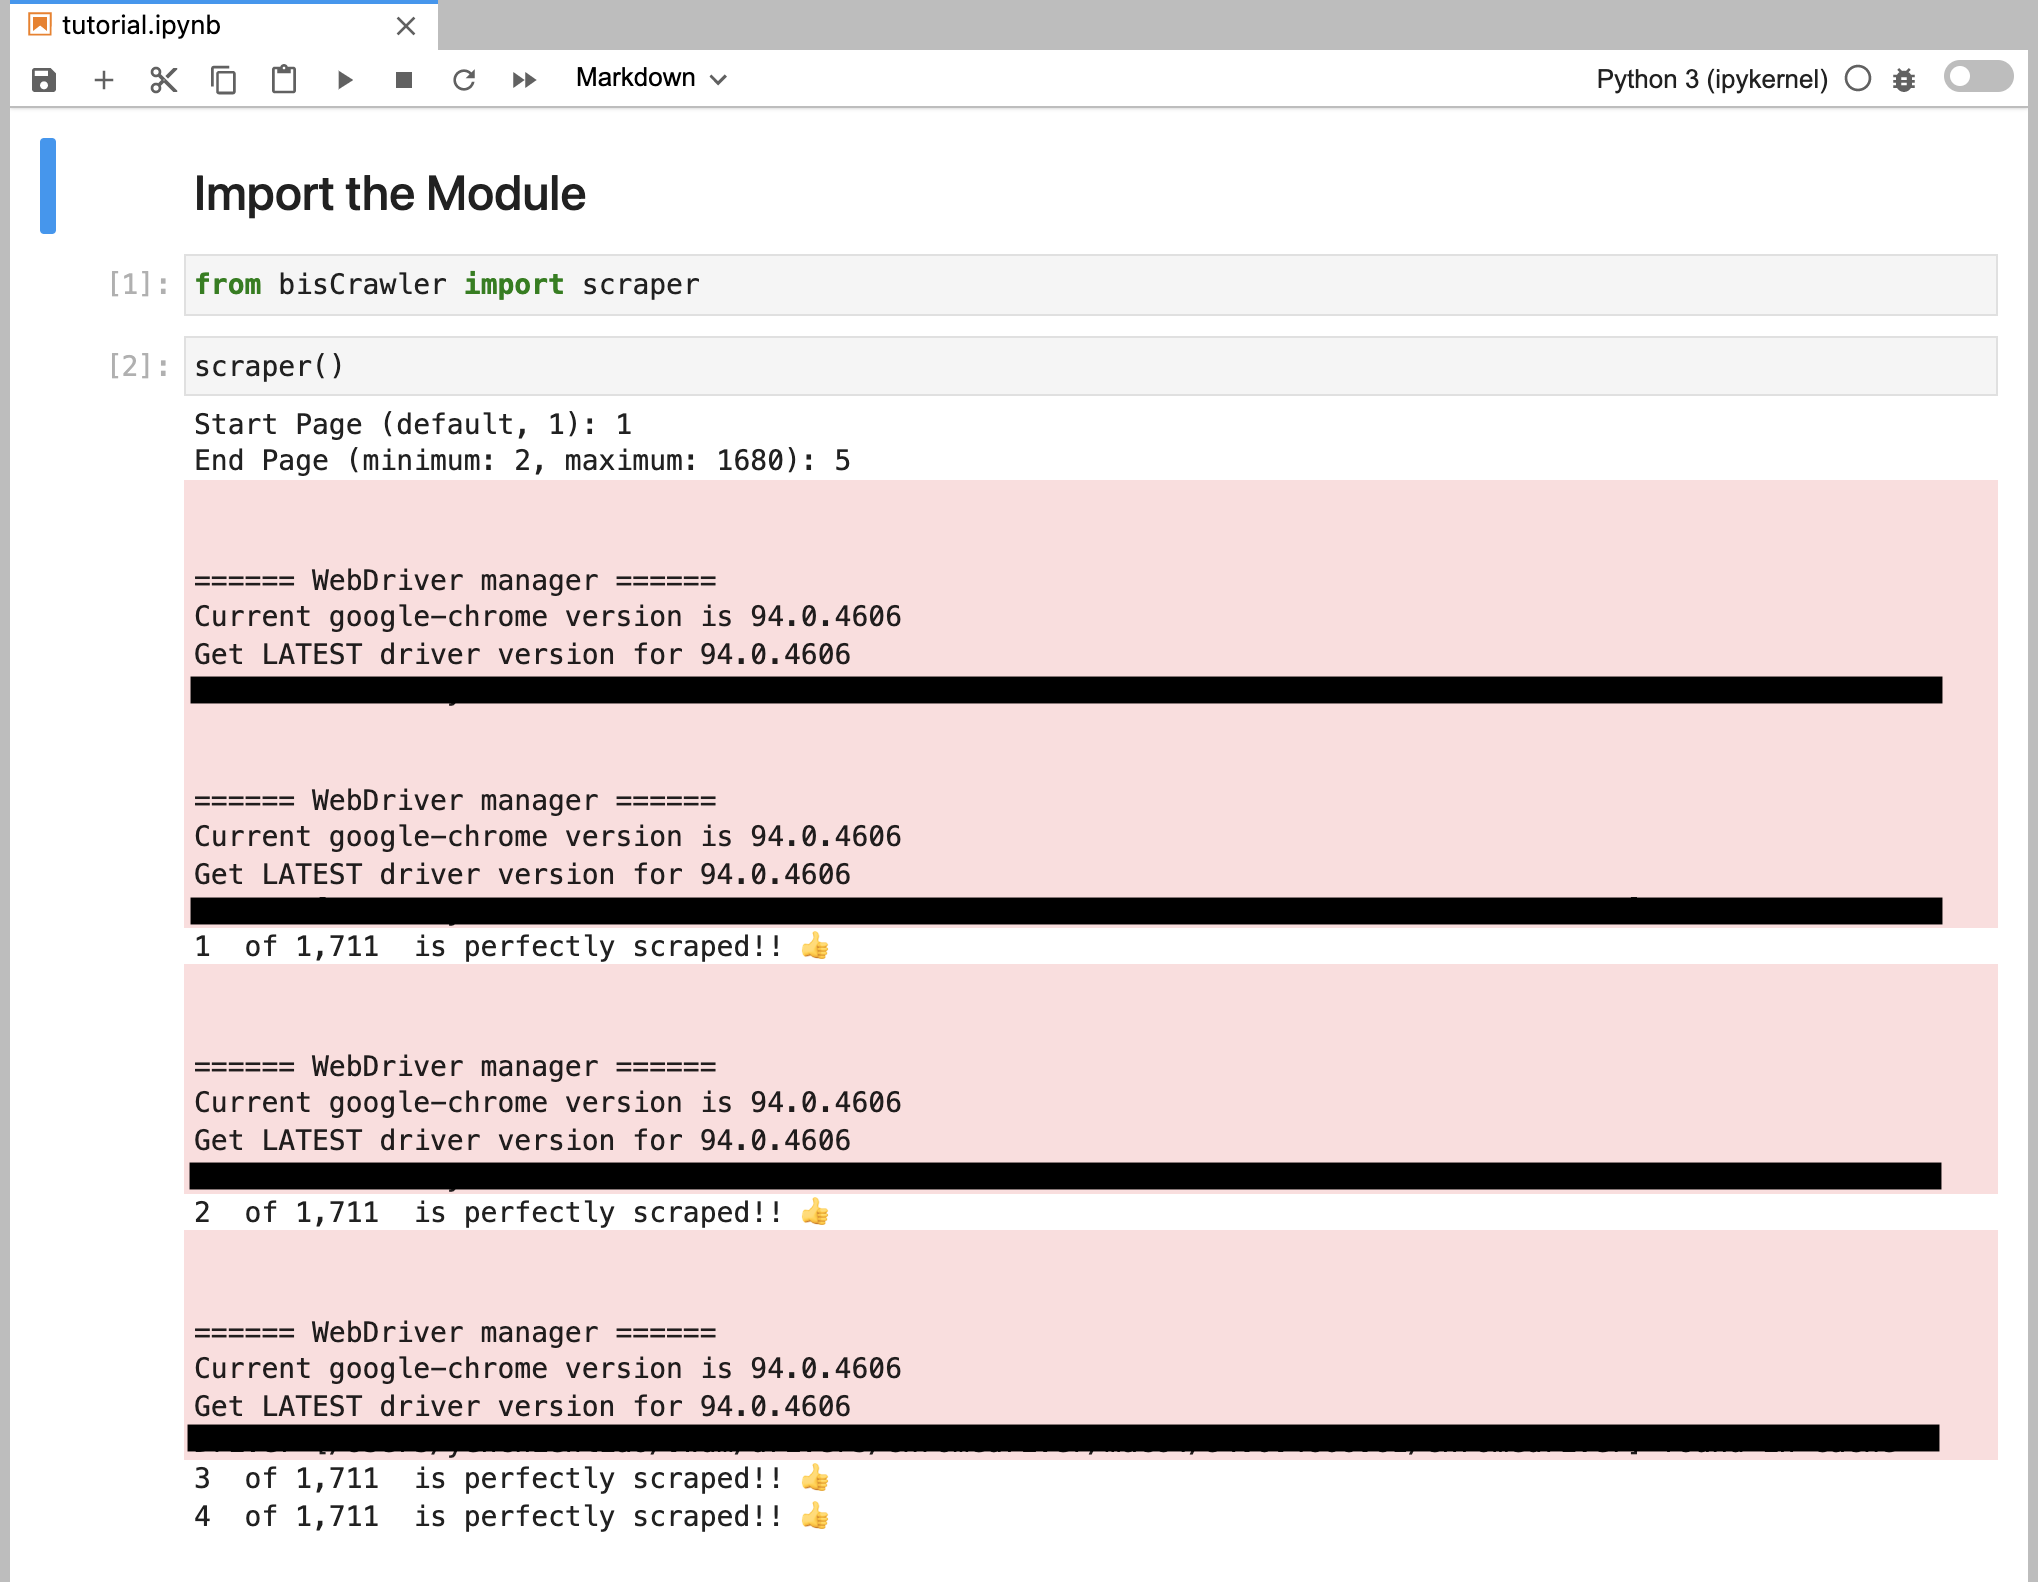2038x1582 pixels.
Task: Restart kernel and run all cells
Action: pos(524,80)
